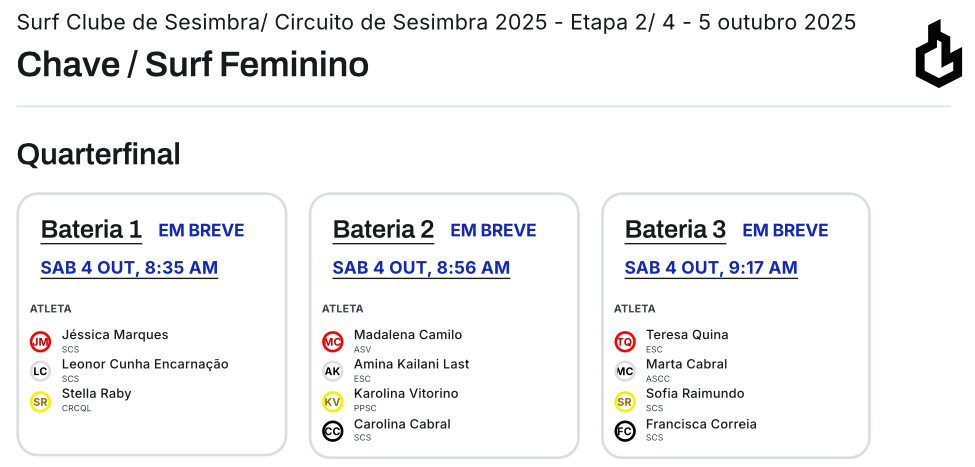
Task: Open the Bateria 2 heat link
Action: (x=383, y=230)
